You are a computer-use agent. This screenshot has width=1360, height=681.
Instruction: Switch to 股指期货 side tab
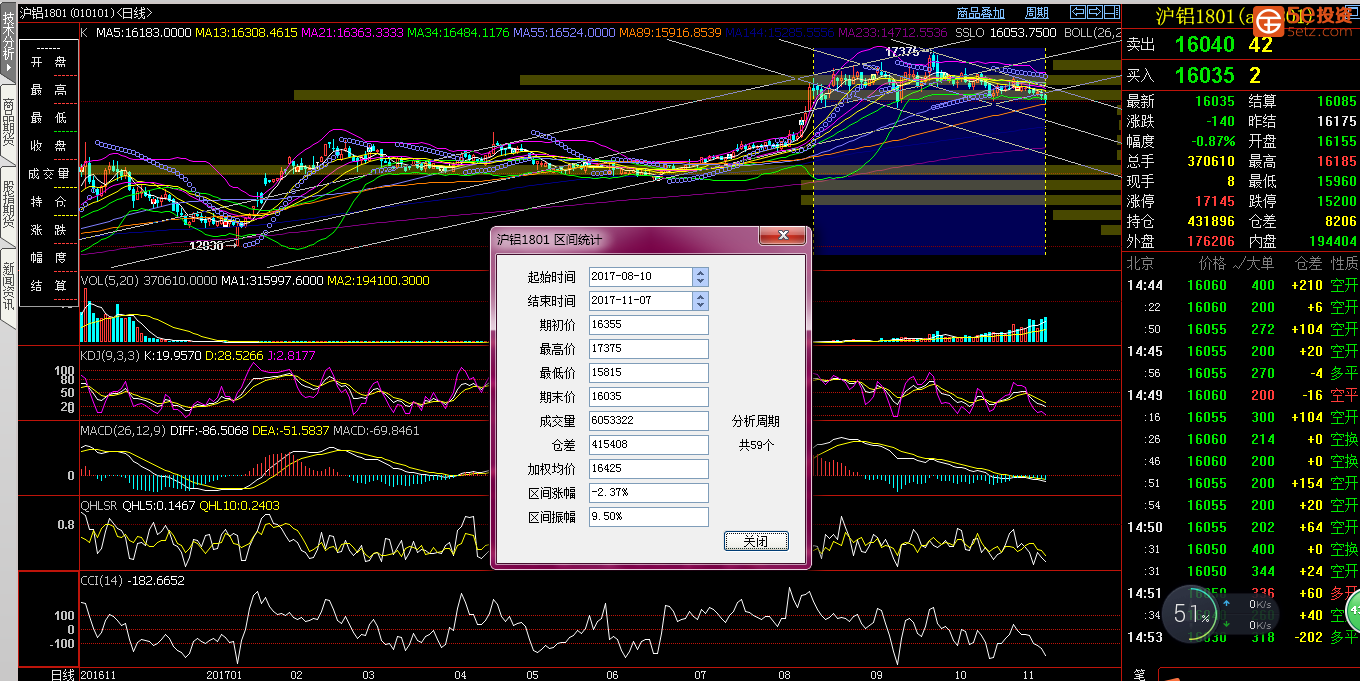8,206
